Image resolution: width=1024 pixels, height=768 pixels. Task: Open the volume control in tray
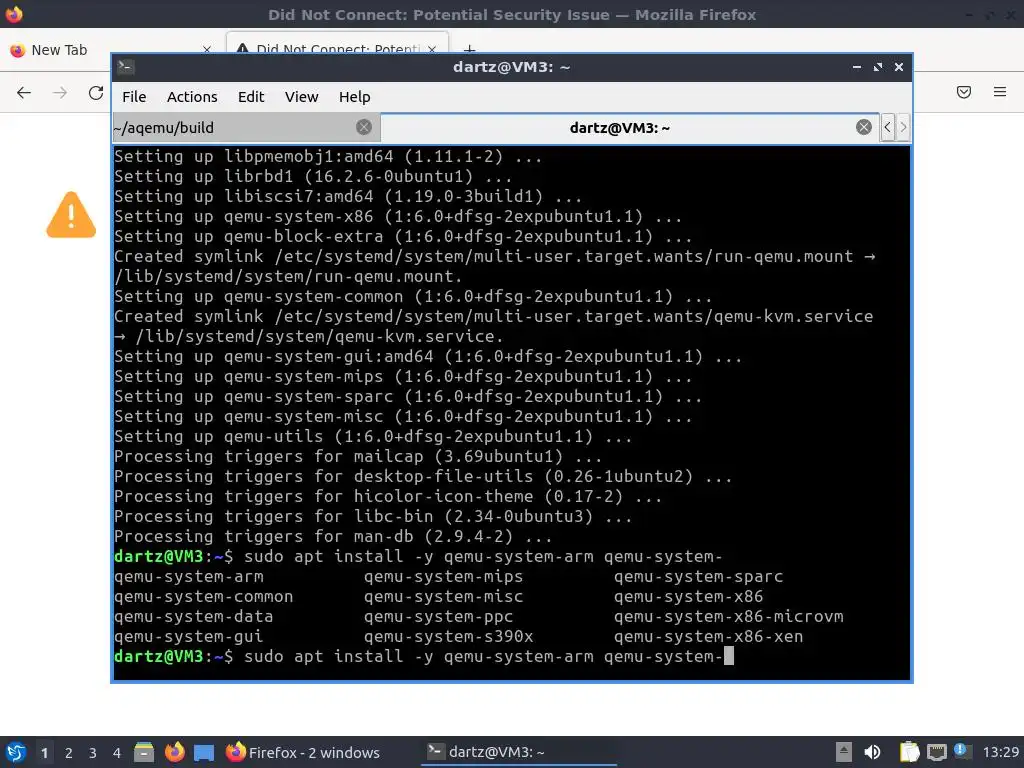(x=872, y=752)
